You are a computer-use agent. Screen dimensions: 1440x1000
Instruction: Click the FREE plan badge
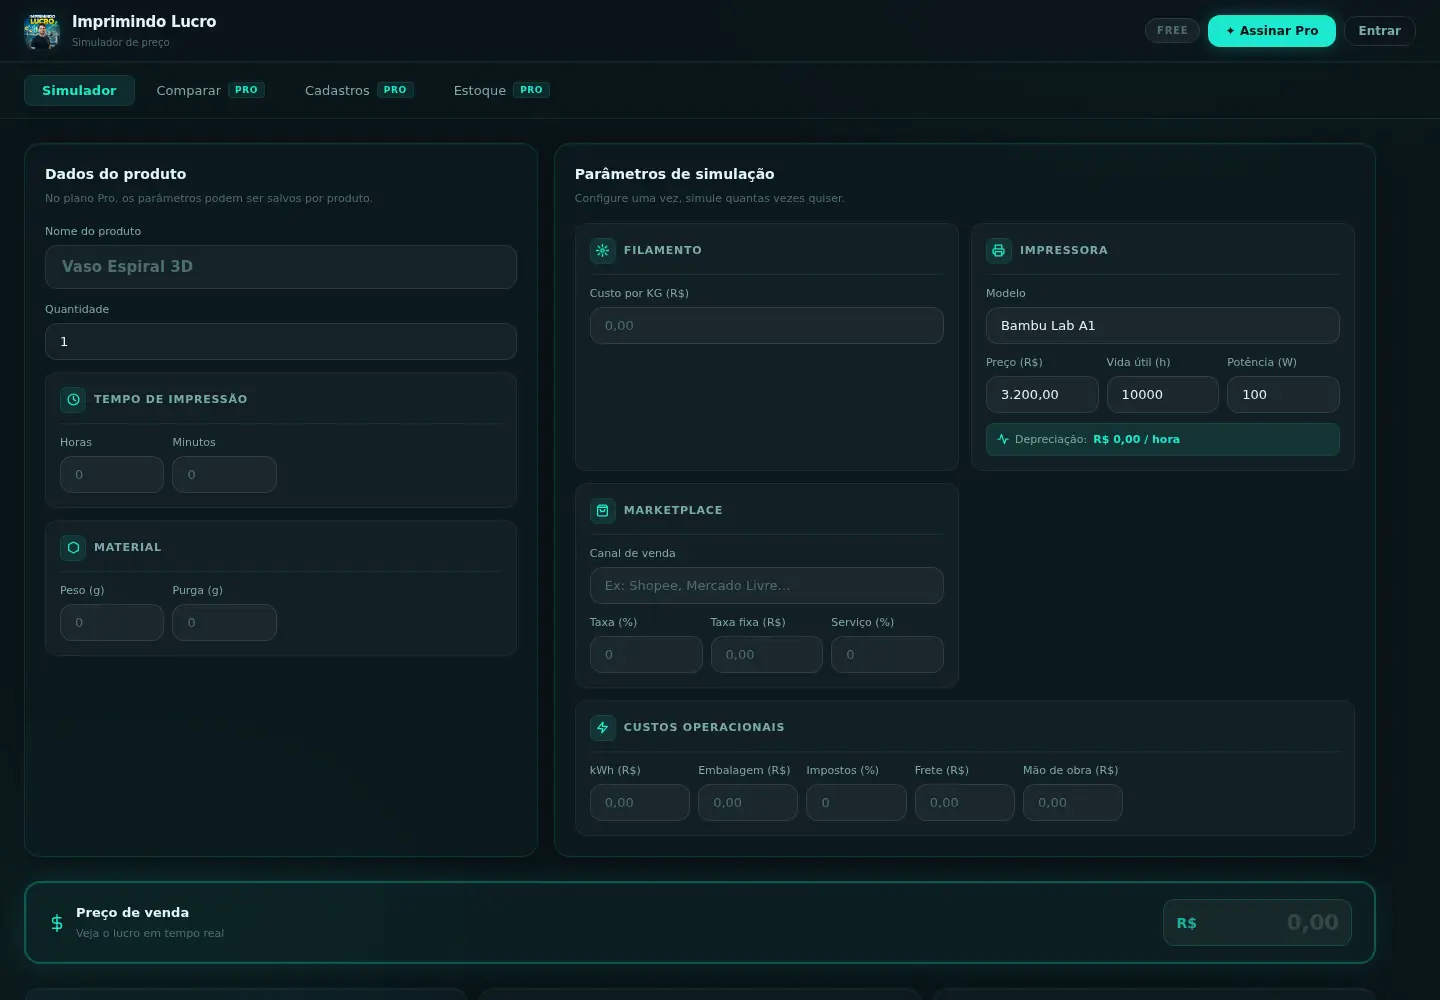[x=1172, y=31]
